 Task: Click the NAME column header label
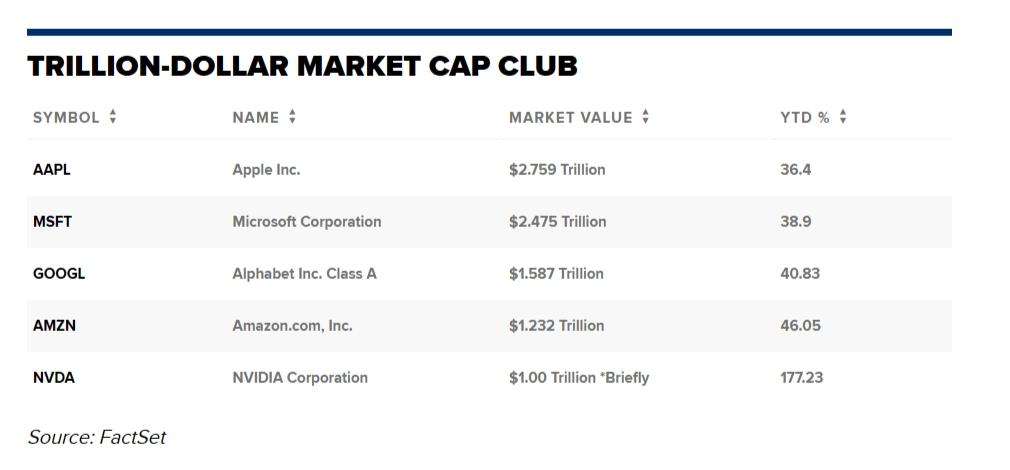click(x=255, y=117)
